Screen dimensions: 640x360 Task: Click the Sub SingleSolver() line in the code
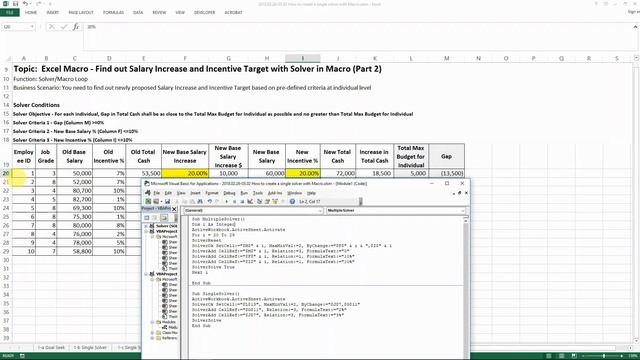click(x=216, y=293)
